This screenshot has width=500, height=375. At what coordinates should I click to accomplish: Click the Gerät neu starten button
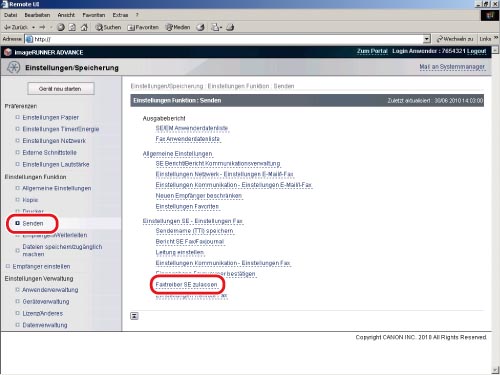(x=61, y=89)
